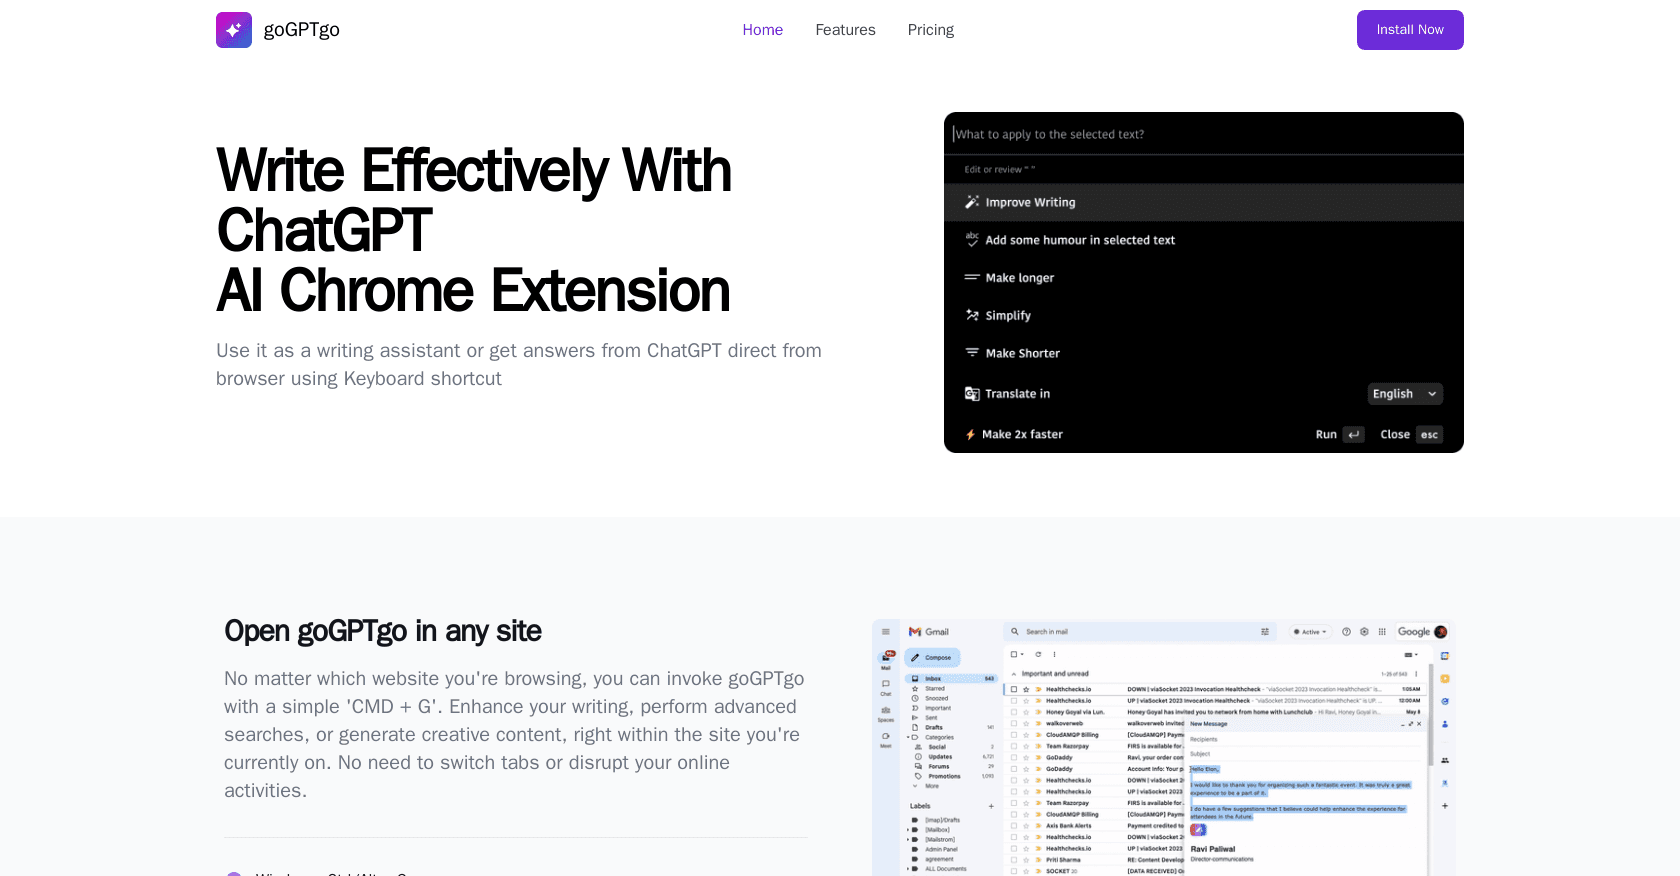Open the Active status dropdown in Gmail preview
This screenshot has width=1680, height=876.
coord(1310,632)
